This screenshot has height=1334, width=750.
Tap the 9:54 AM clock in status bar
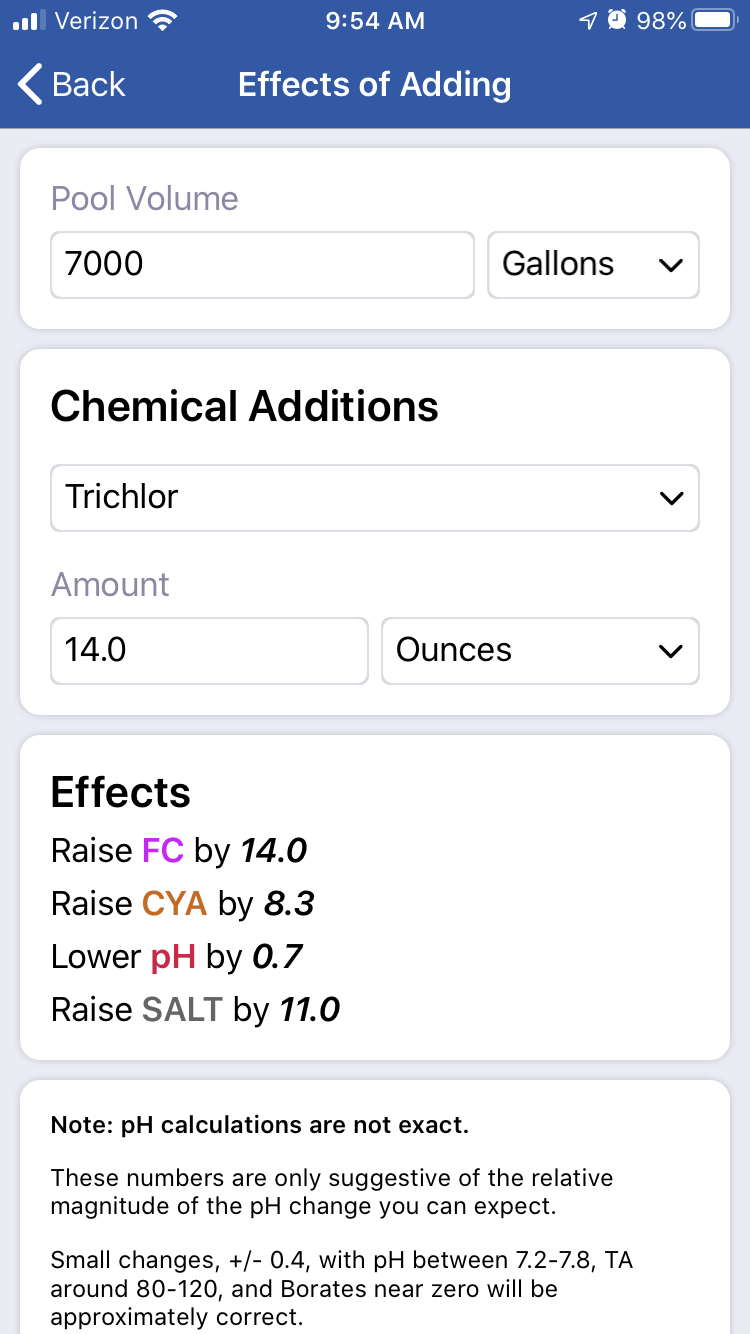pyautogui.click(x=375, y=21)
